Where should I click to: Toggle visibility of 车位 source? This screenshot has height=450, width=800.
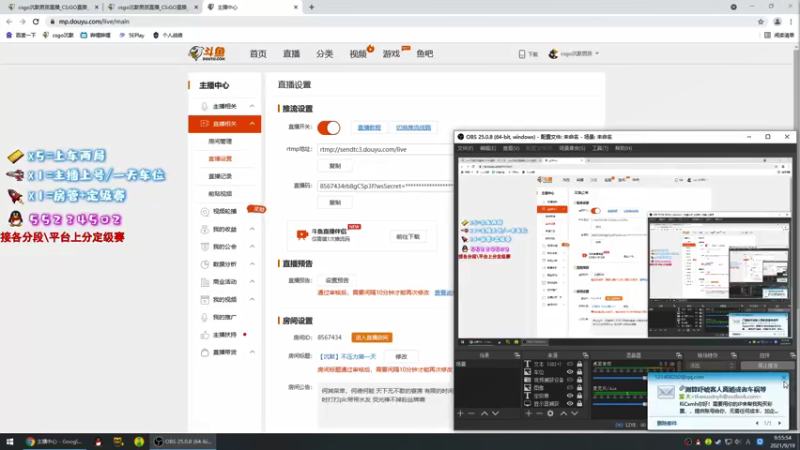pyautogui.click(x=570, y=372)
